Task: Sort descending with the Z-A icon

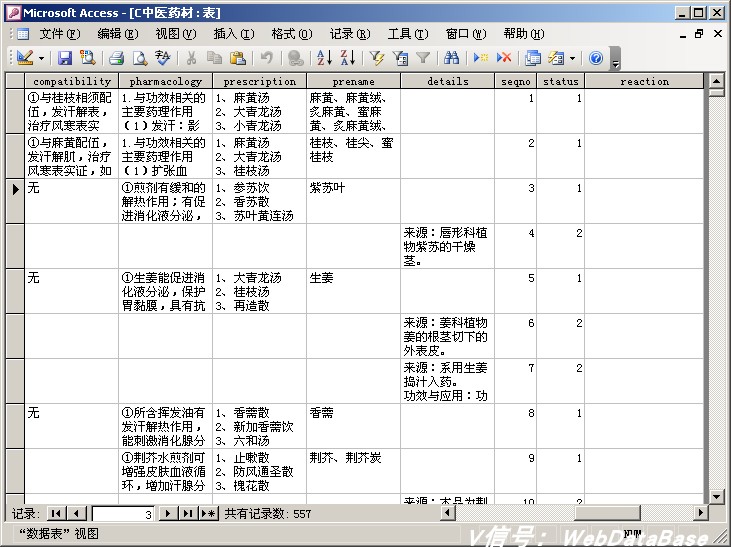Action: 348,58
